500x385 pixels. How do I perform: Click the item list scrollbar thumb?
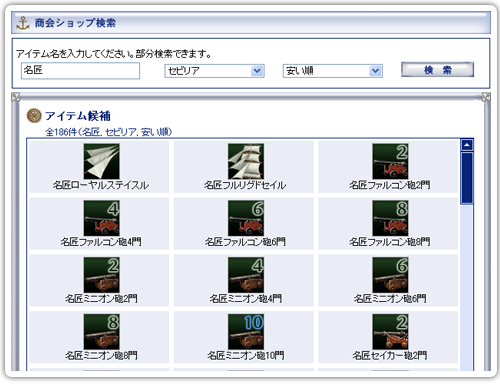click(x=467, y=178)
